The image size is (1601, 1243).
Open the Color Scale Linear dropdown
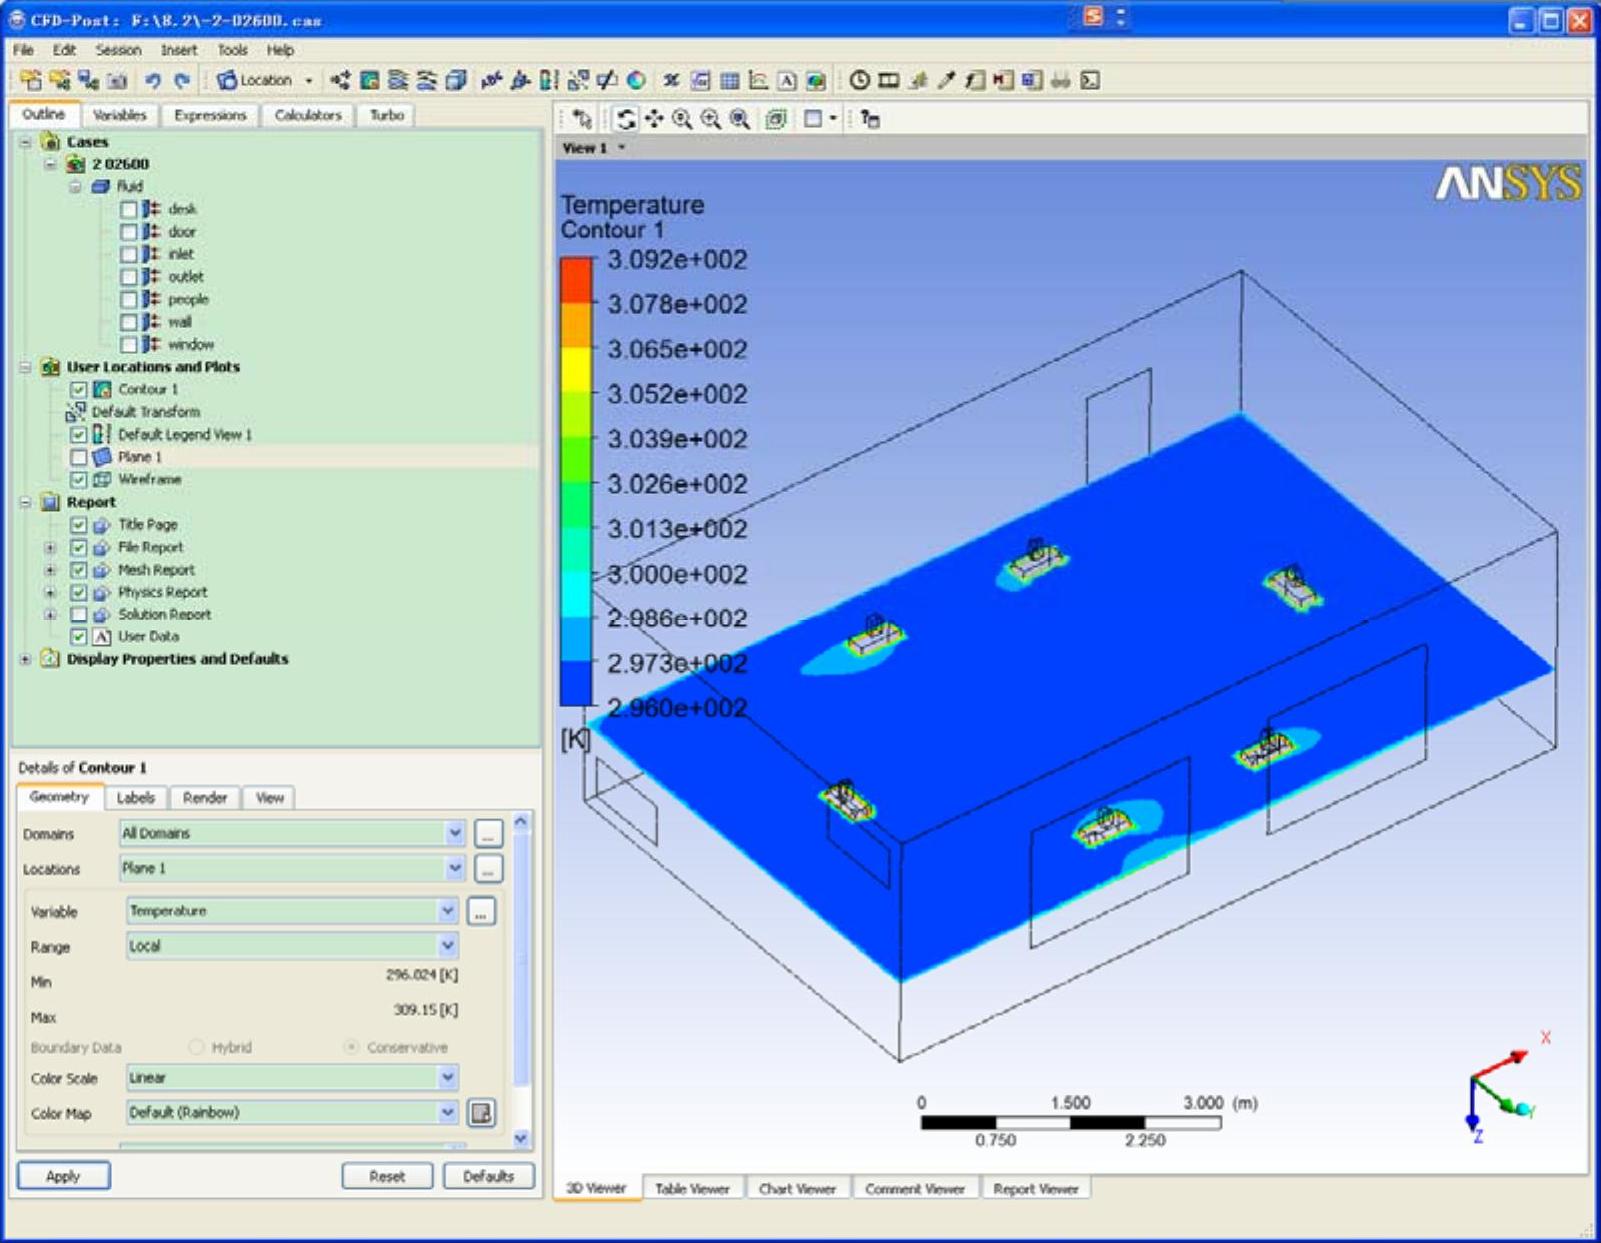coord(447,1077)
